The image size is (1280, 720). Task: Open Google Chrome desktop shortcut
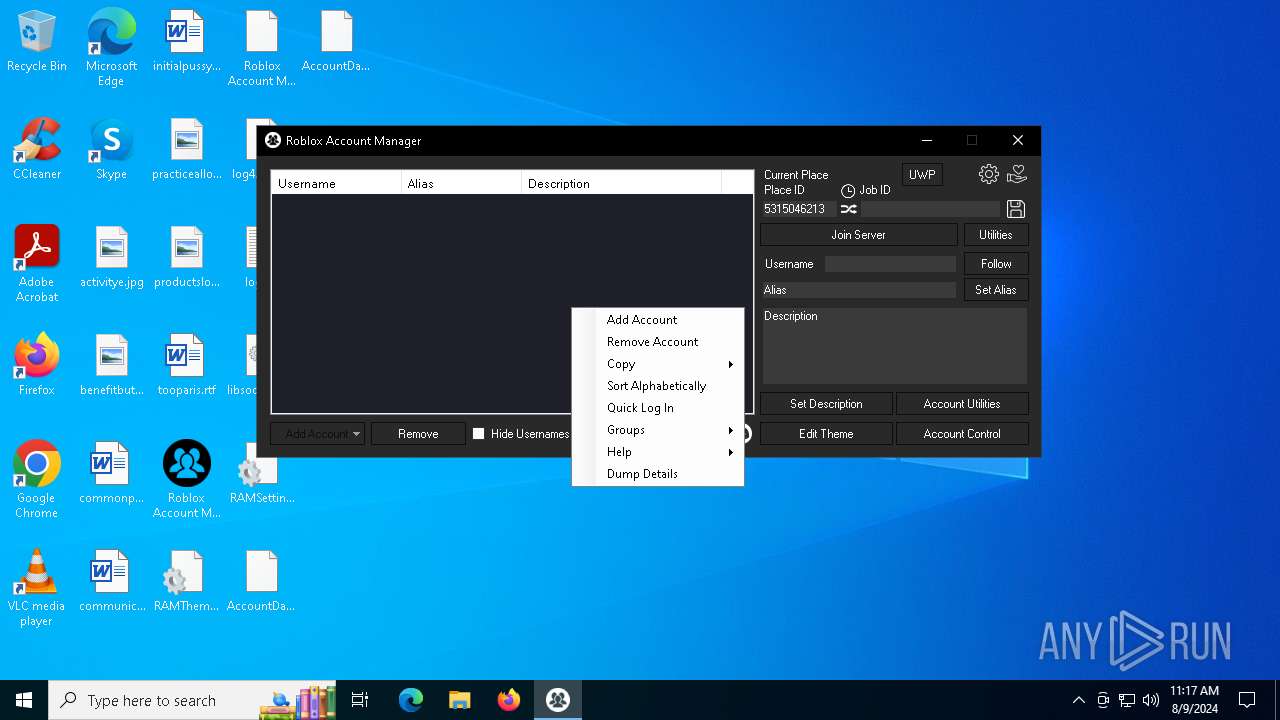37,480
